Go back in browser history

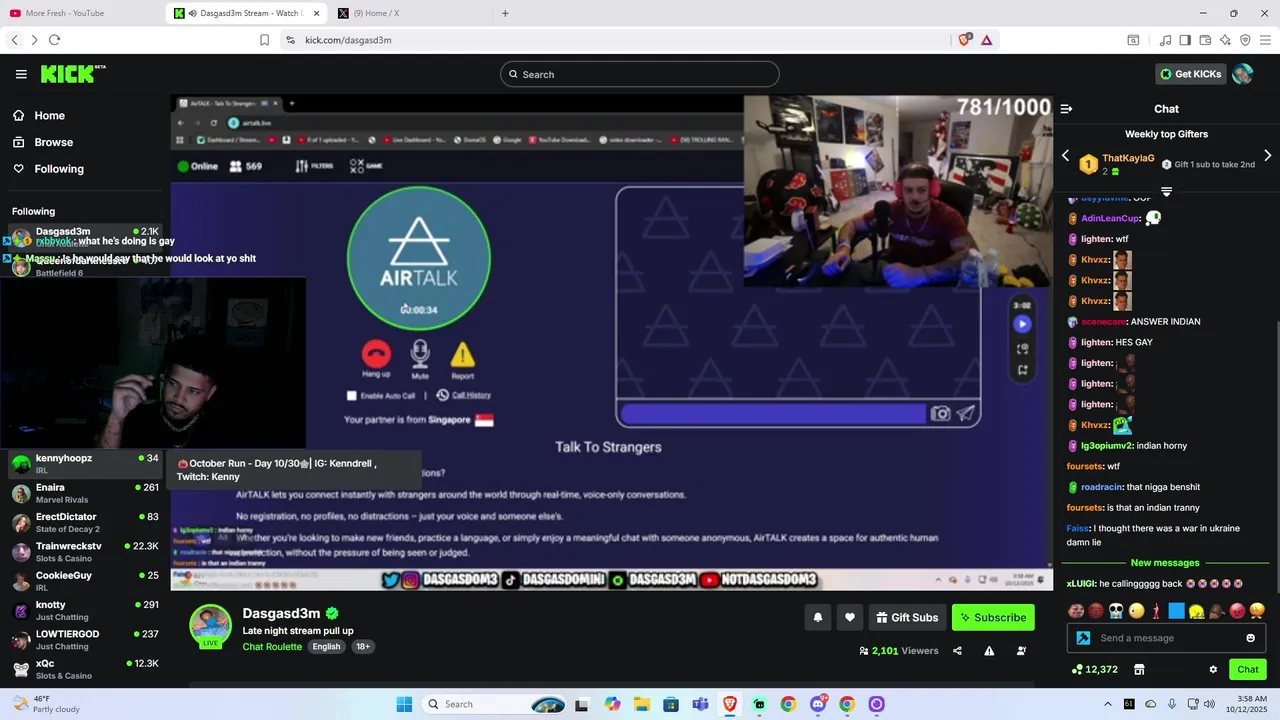tap(14, 40)
